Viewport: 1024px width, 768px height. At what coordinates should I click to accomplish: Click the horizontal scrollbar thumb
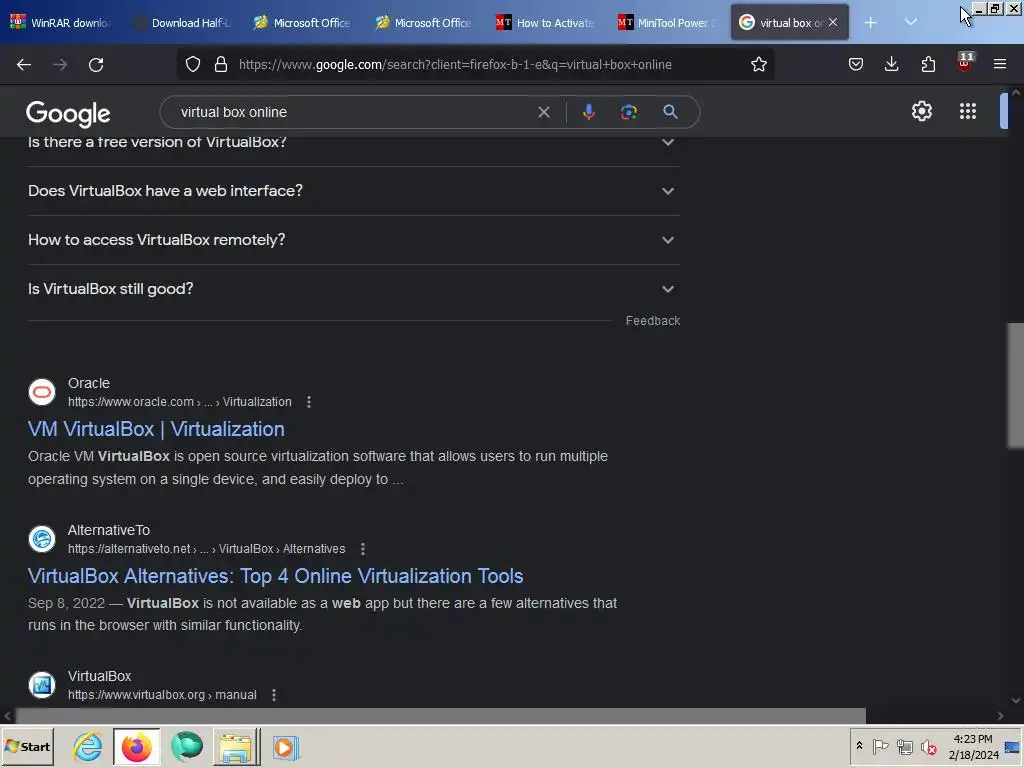tap(441, 716)
